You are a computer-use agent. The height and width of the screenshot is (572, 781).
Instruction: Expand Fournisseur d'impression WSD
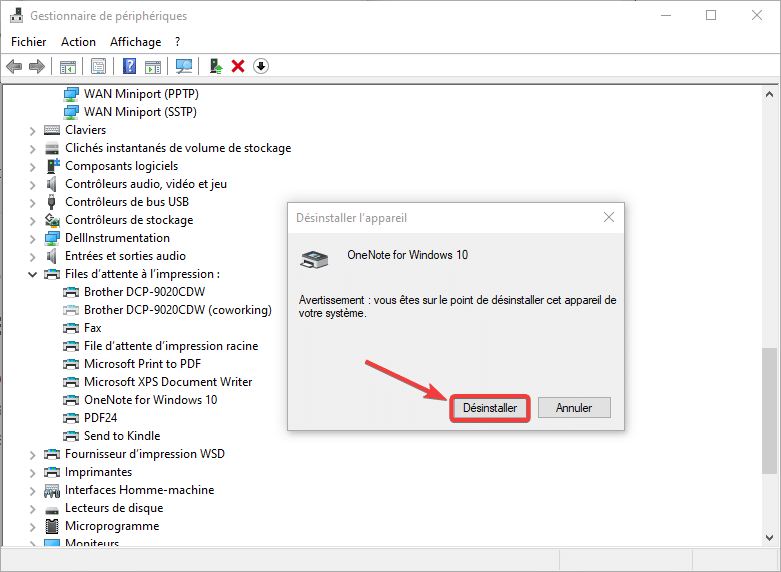pos(32,455)
